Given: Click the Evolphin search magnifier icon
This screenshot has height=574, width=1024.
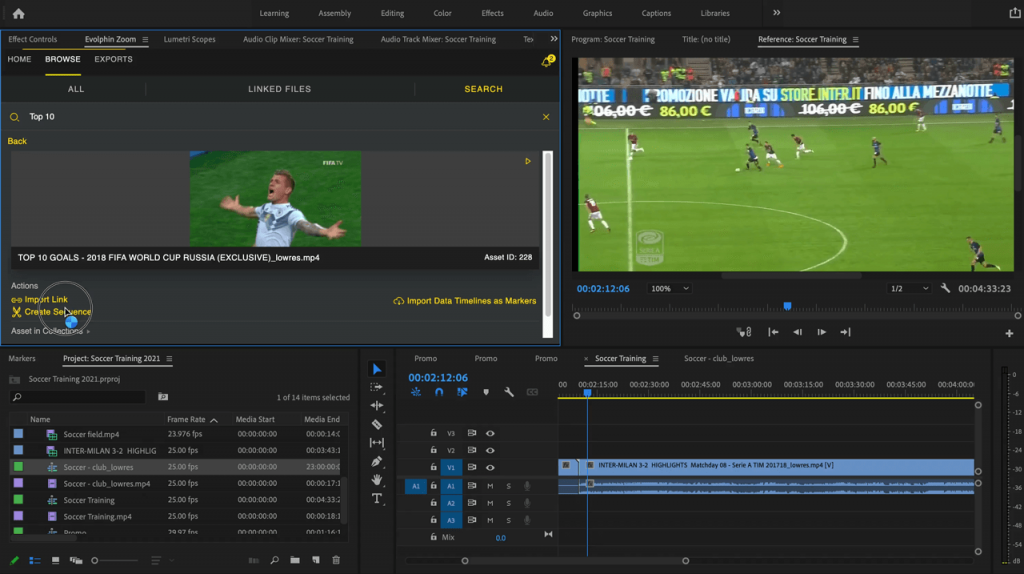Looking at the screenshot, I should [14, 117].
